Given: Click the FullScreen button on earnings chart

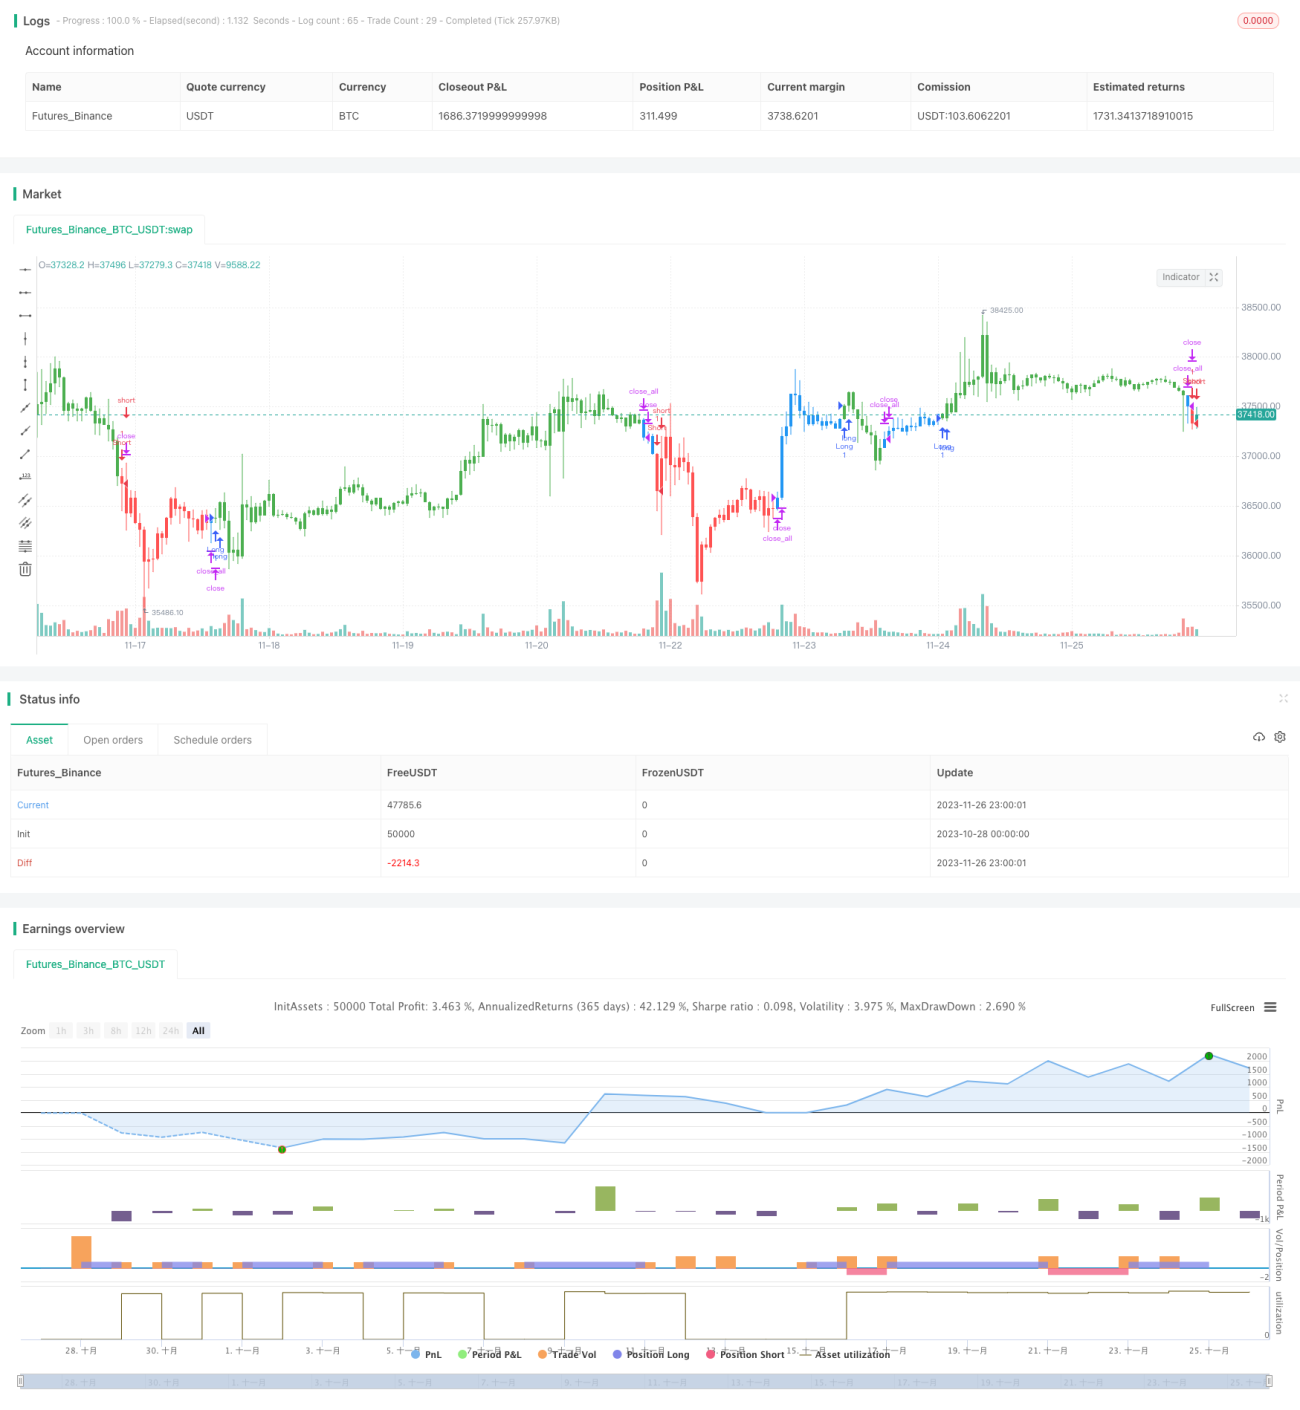Looking at the screenshot, I should tap(1232, 1007).
